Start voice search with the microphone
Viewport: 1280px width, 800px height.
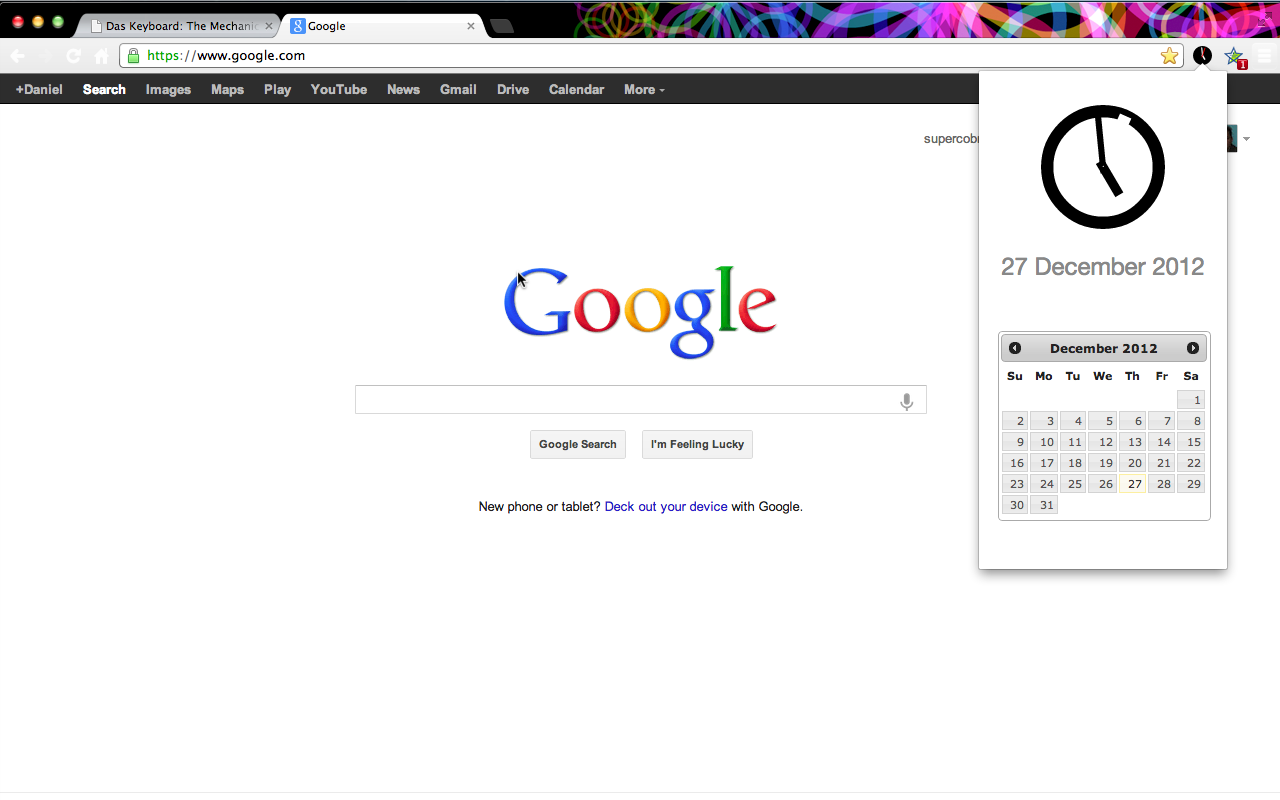point(907,401)
